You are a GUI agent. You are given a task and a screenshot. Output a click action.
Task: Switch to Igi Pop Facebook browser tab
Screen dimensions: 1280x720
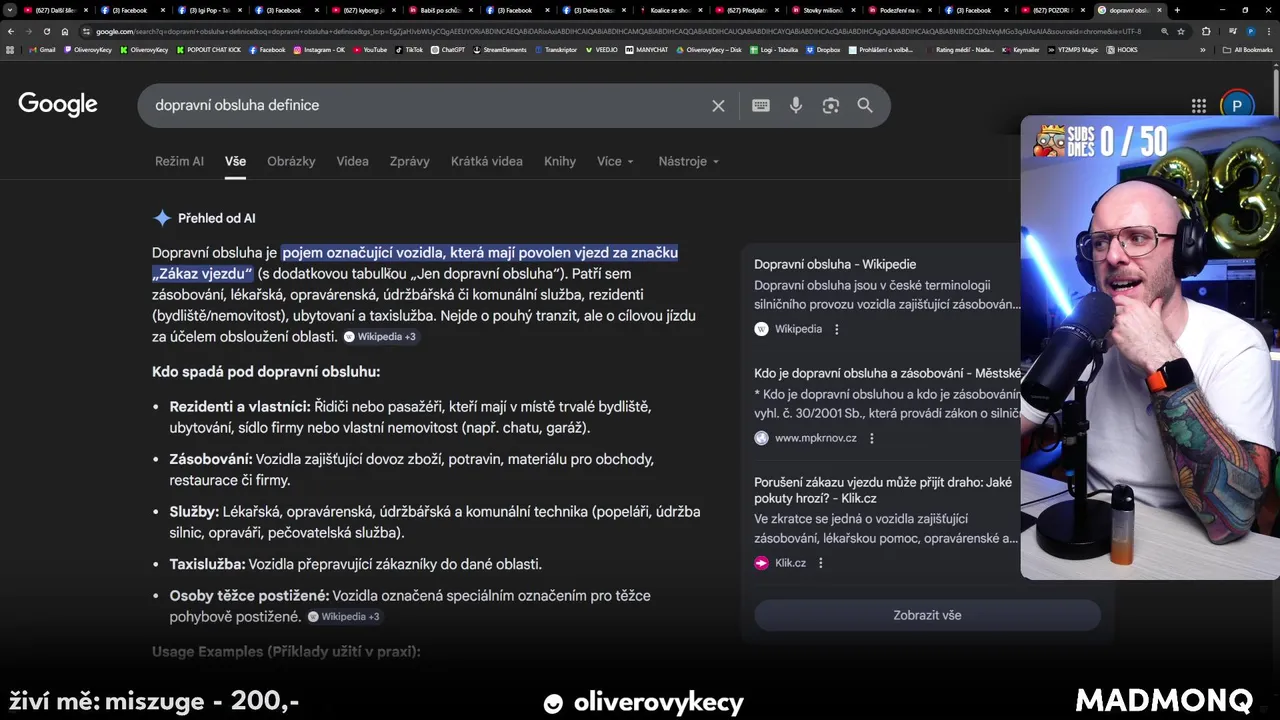point(210,10)
